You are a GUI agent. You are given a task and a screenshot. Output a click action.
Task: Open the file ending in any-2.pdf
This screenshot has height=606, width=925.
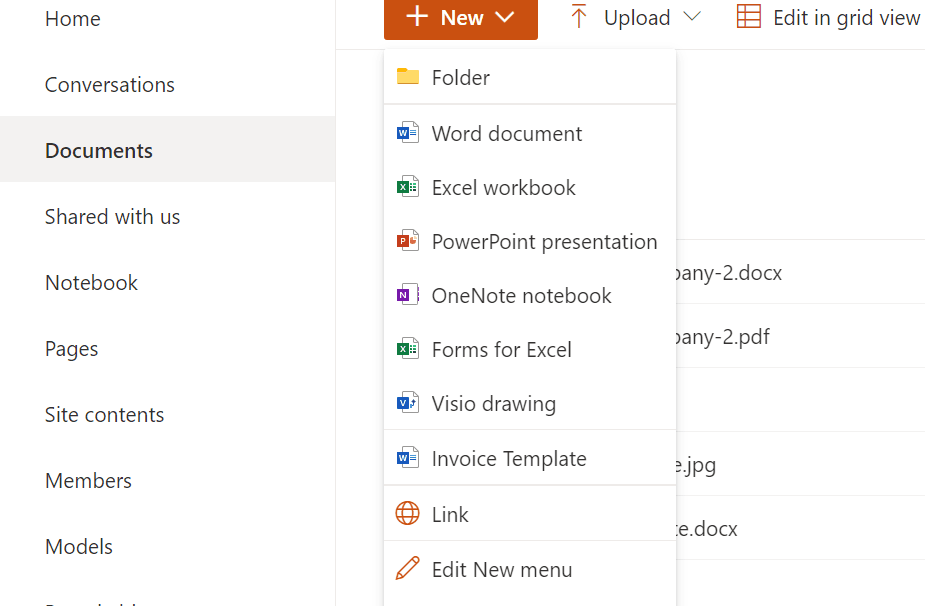723,337
